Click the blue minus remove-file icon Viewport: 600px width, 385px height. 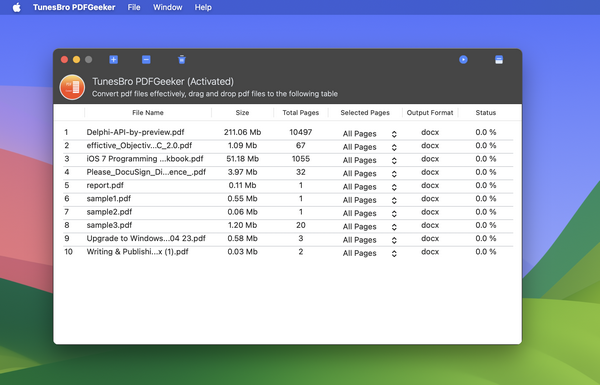click(146, 60)
